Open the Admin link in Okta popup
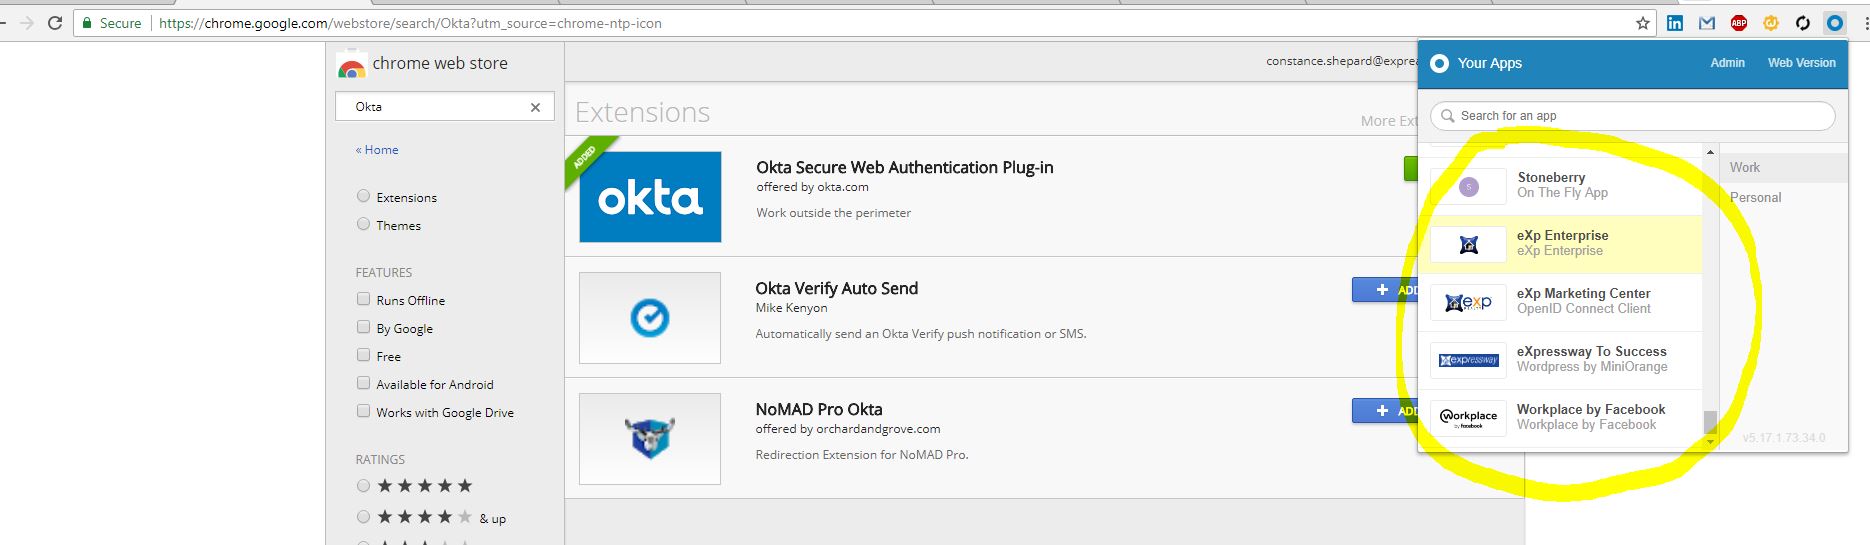The image size is (1870, 545). (x=1727, y=63)
